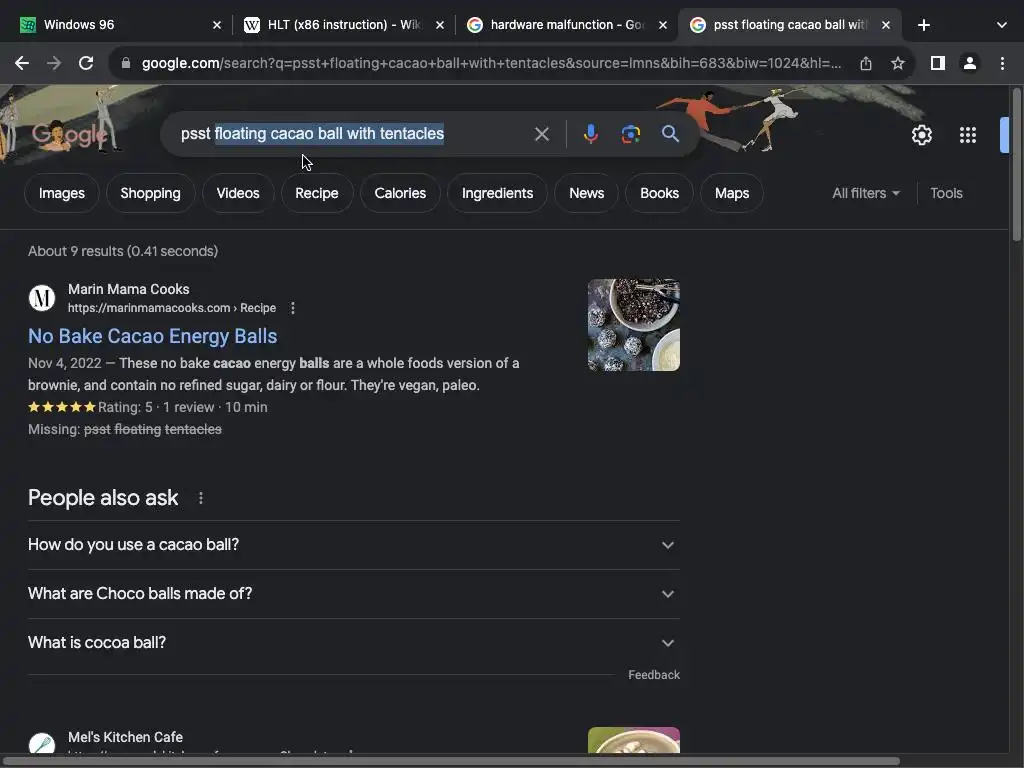1024x768 pixels.
Task: Go back to the previous page
Action: [x=22, y=63]
